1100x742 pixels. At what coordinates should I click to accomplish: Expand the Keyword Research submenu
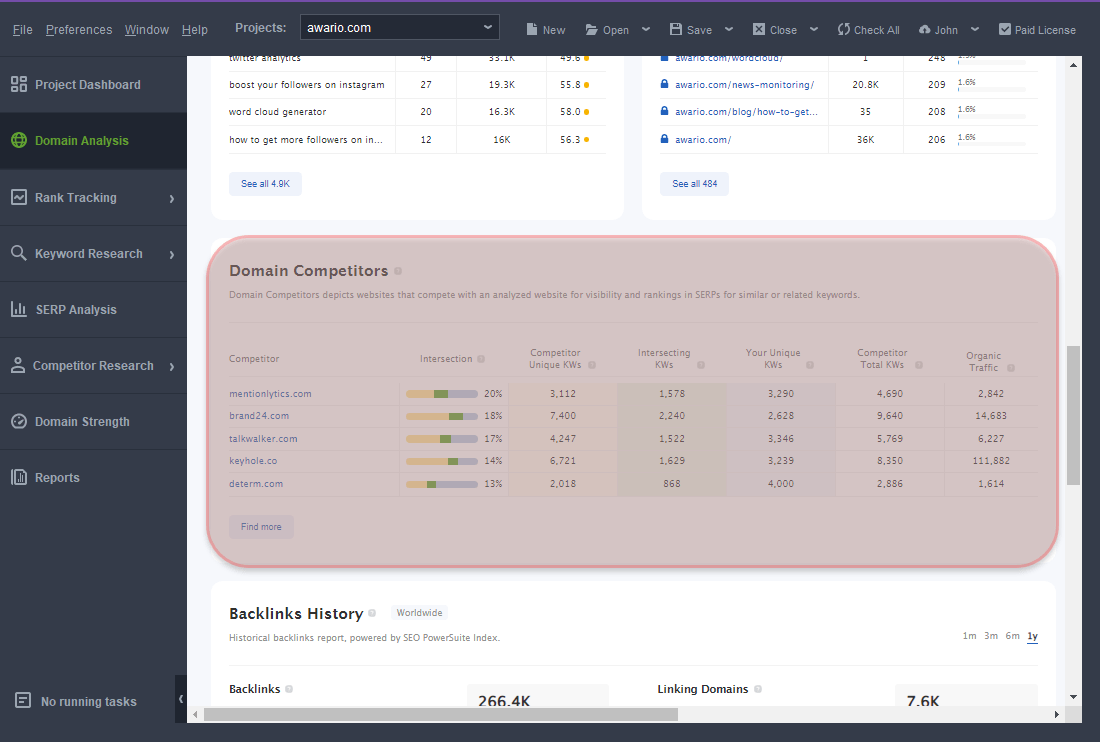coord(172,255)
